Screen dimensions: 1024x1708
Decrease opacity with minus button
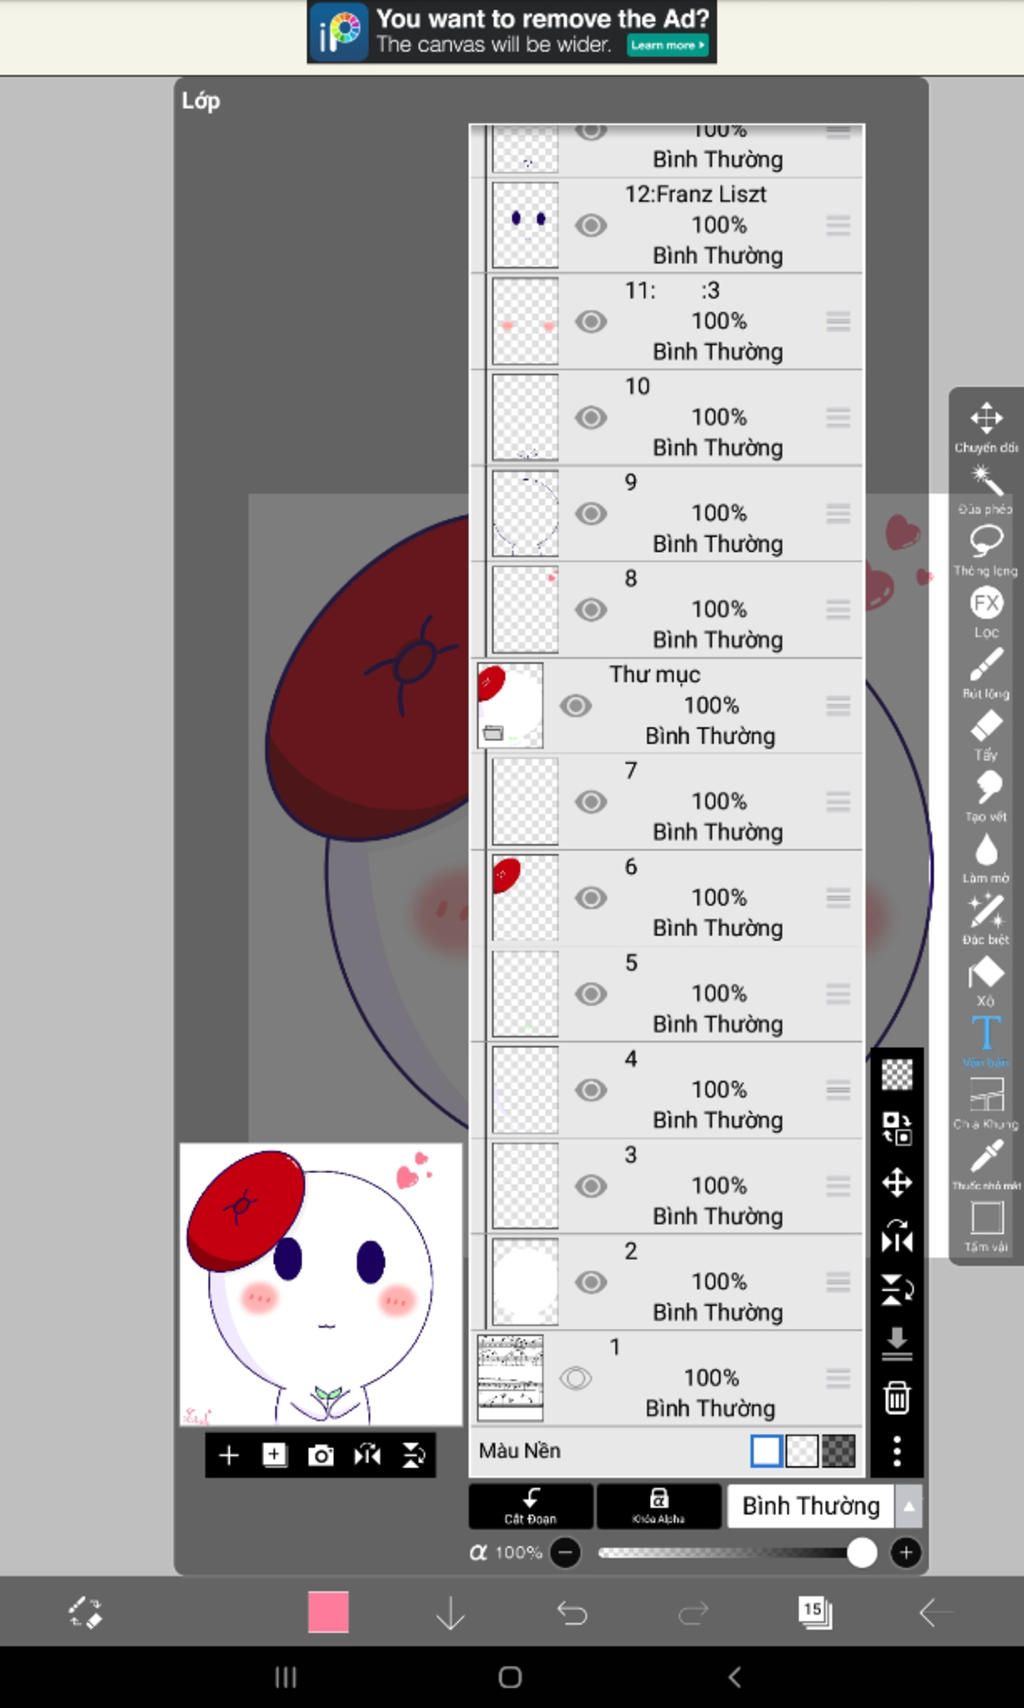tap(566, 1552)
